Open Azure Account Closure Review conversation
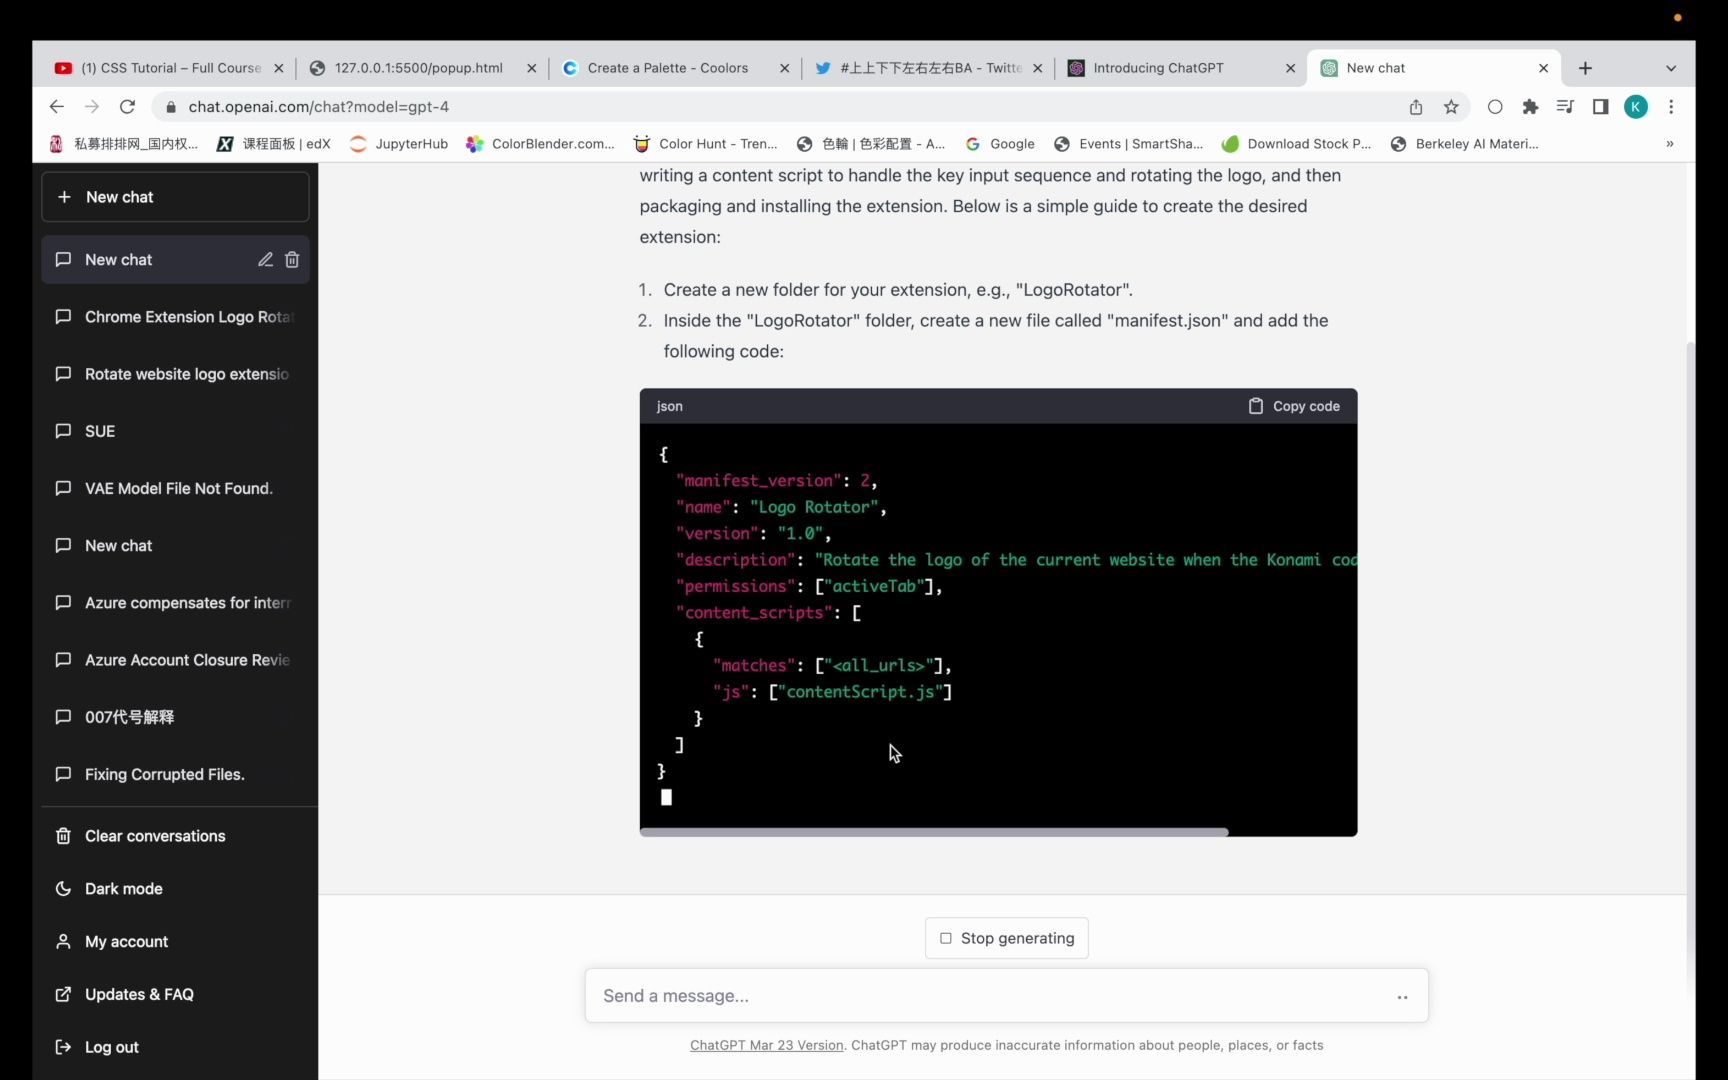 click(x=175, y=660)
